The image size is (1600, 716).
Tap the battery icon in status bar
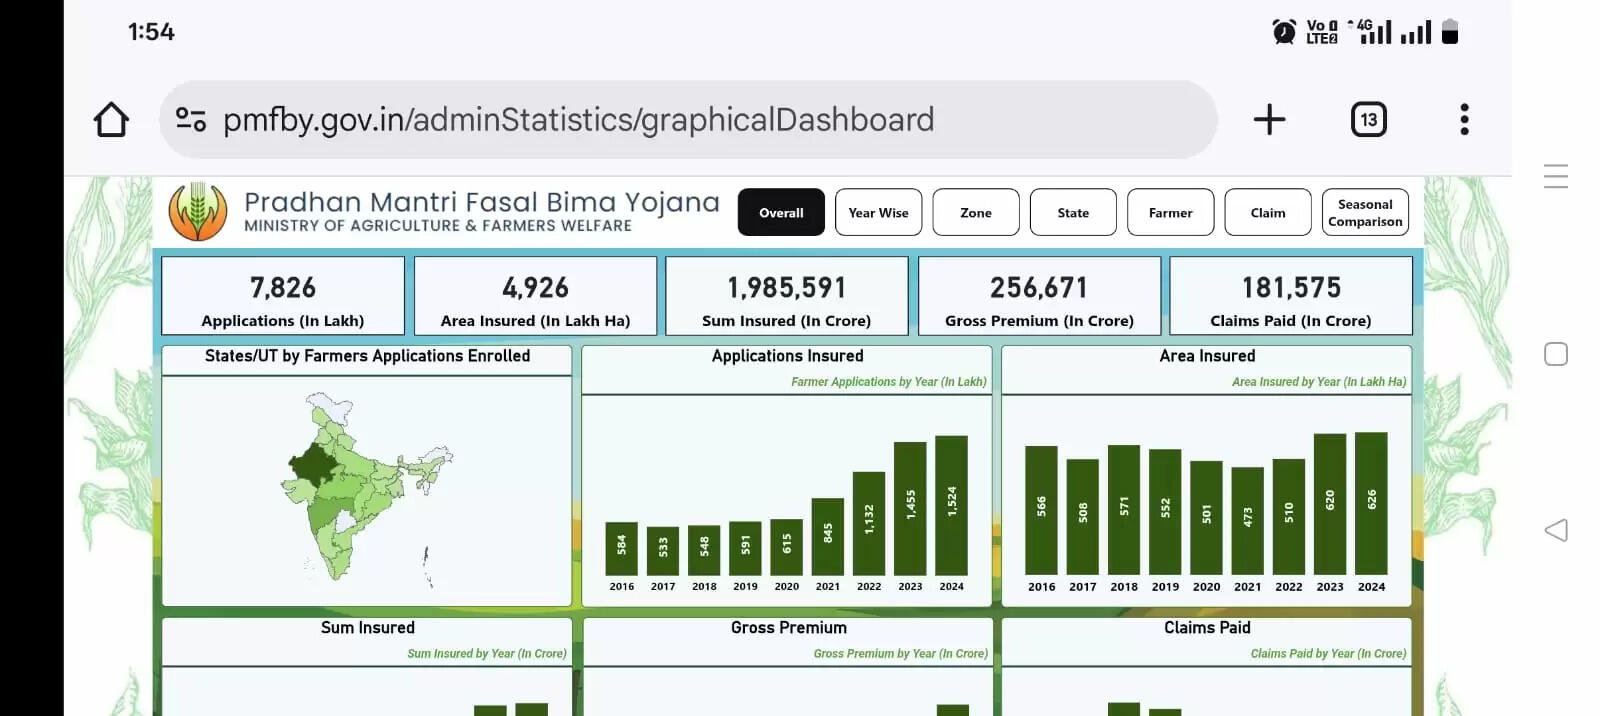pyautogui.click(x=1450, y=32)
